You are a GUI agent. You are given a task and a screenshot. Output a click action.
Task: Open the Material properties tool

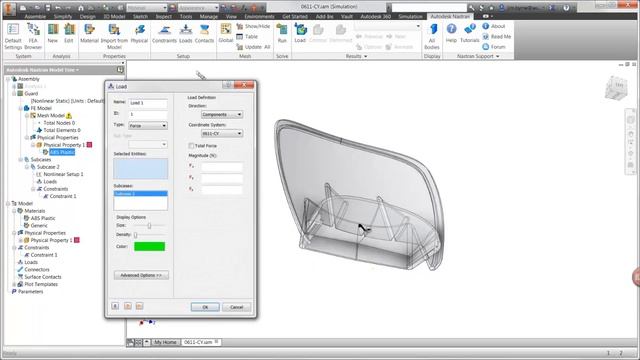click(89, 33)
